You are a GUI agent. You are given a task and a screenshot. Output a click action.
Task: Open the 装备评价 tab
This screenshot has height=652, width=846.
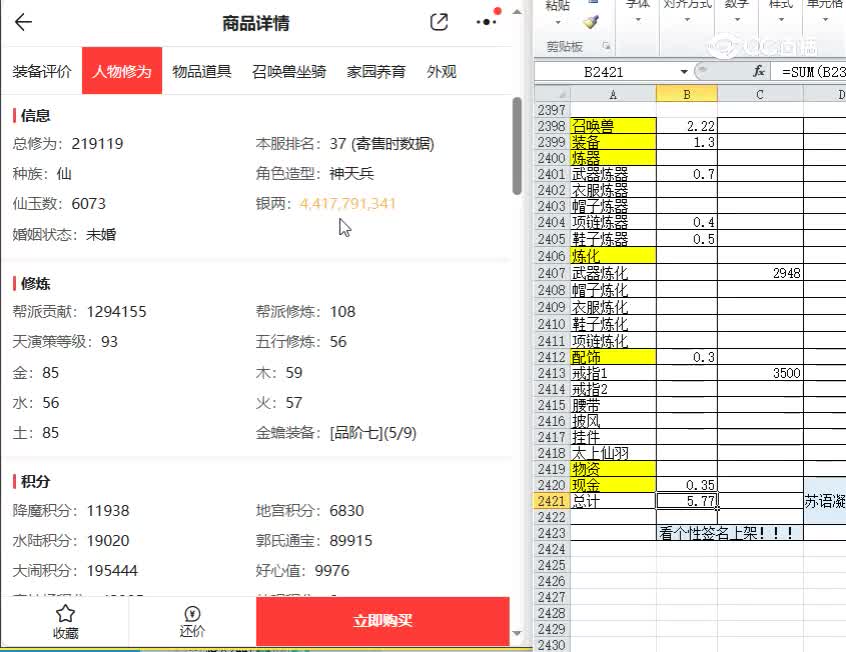(x=41, y=71)
